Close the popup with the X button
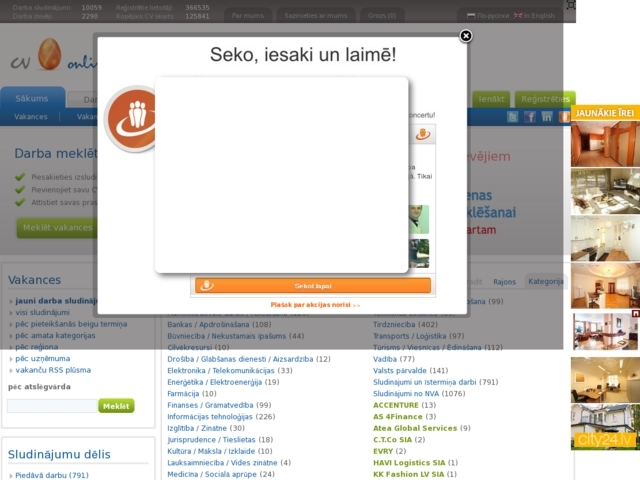The image size is (640, 480). click(466, 37)
